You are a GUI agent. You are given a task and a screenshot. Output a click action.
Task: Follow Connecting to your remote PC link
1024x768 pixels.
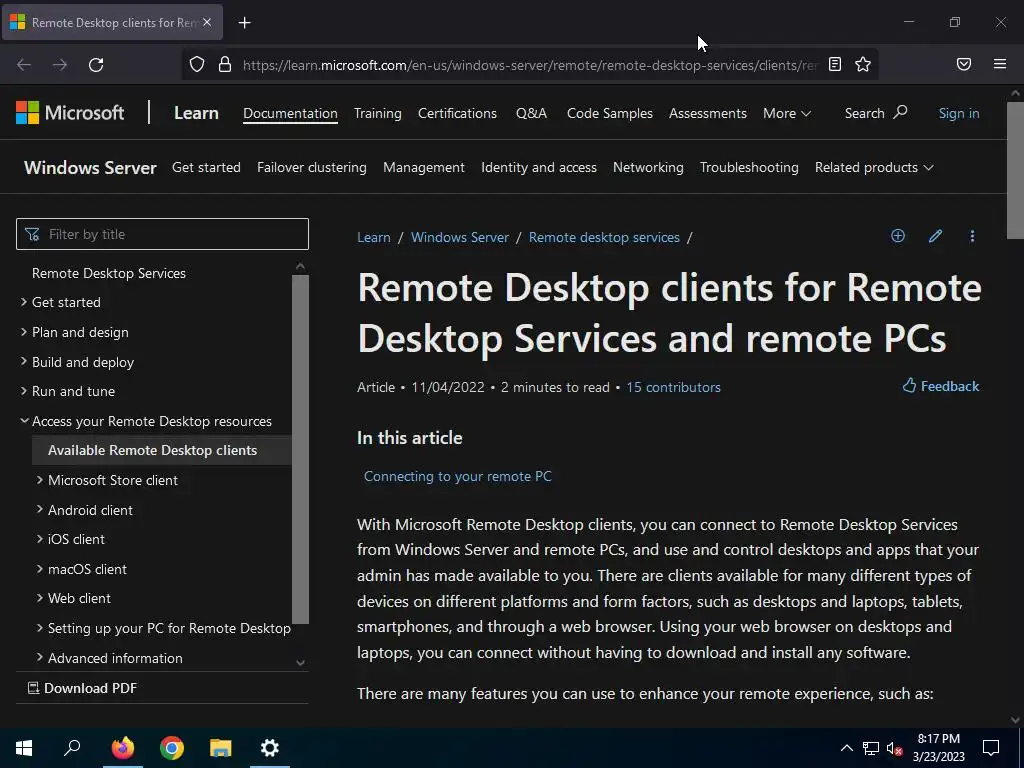click(x=458, y=476)
